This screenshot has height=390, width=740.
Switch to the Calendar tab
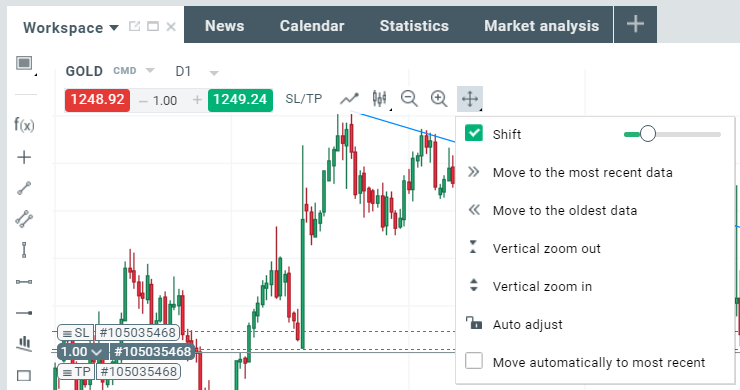point(312,25)
